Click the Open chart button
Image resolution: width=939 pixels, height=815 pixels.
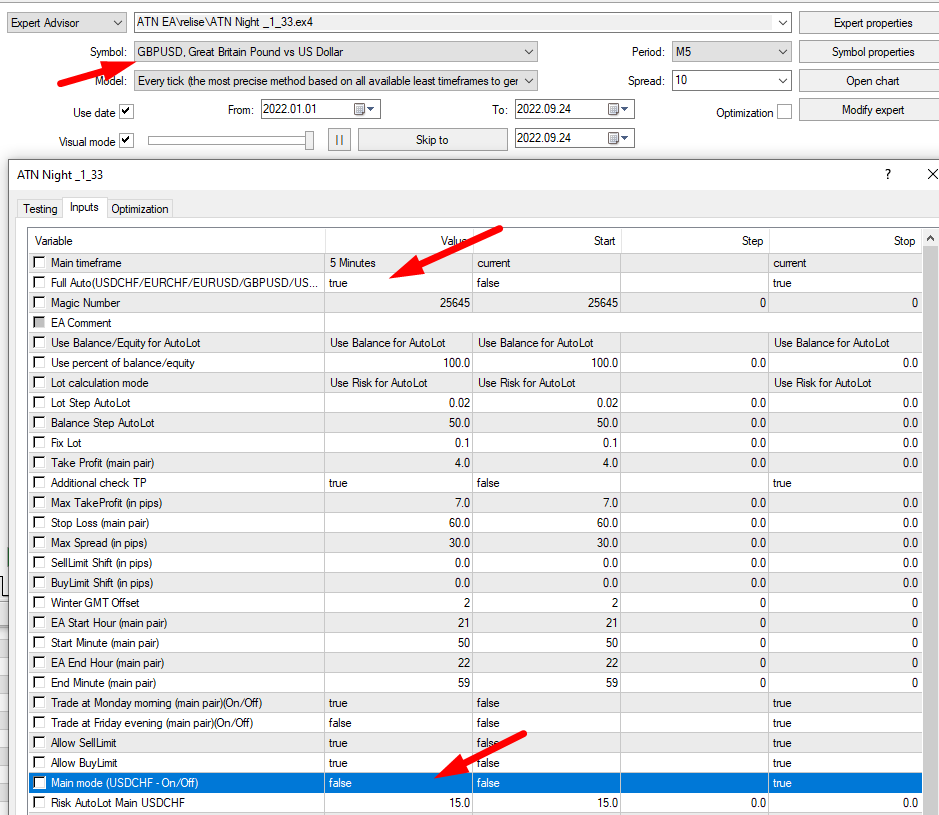pos(872,81)
